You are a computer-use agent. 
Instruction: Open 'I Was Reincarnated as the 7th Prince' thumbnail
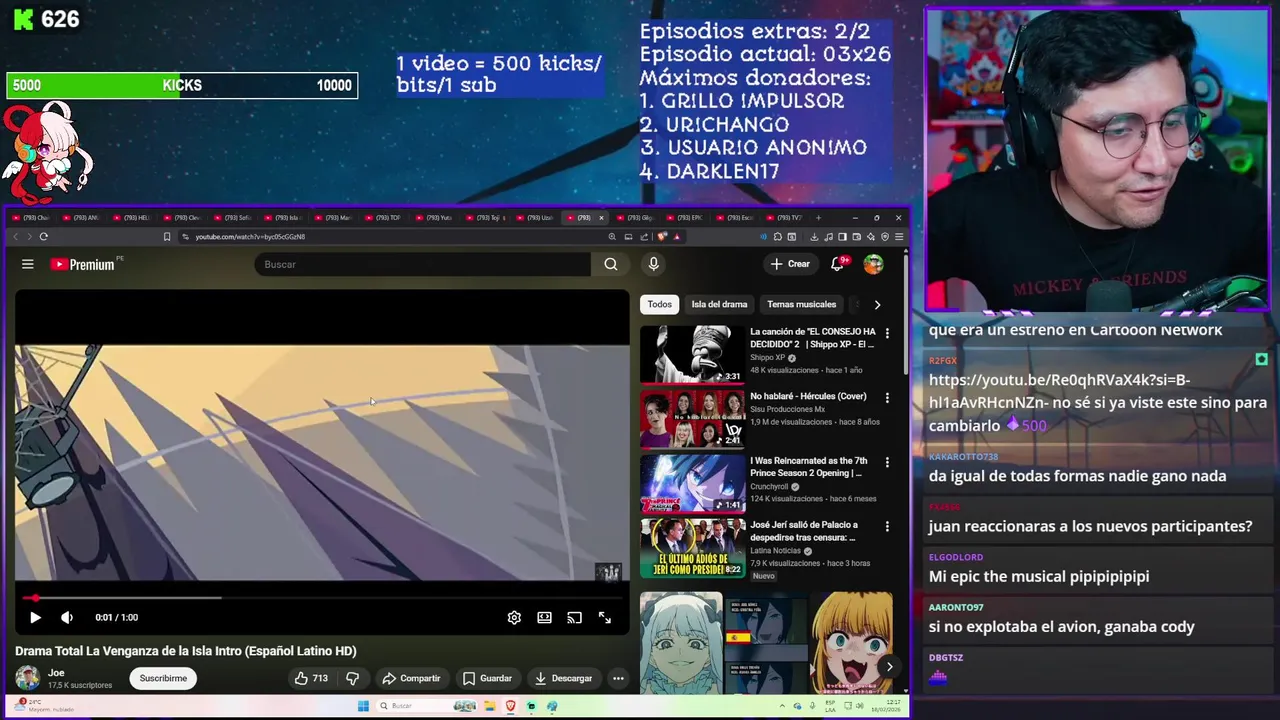(x=692, y=483)
